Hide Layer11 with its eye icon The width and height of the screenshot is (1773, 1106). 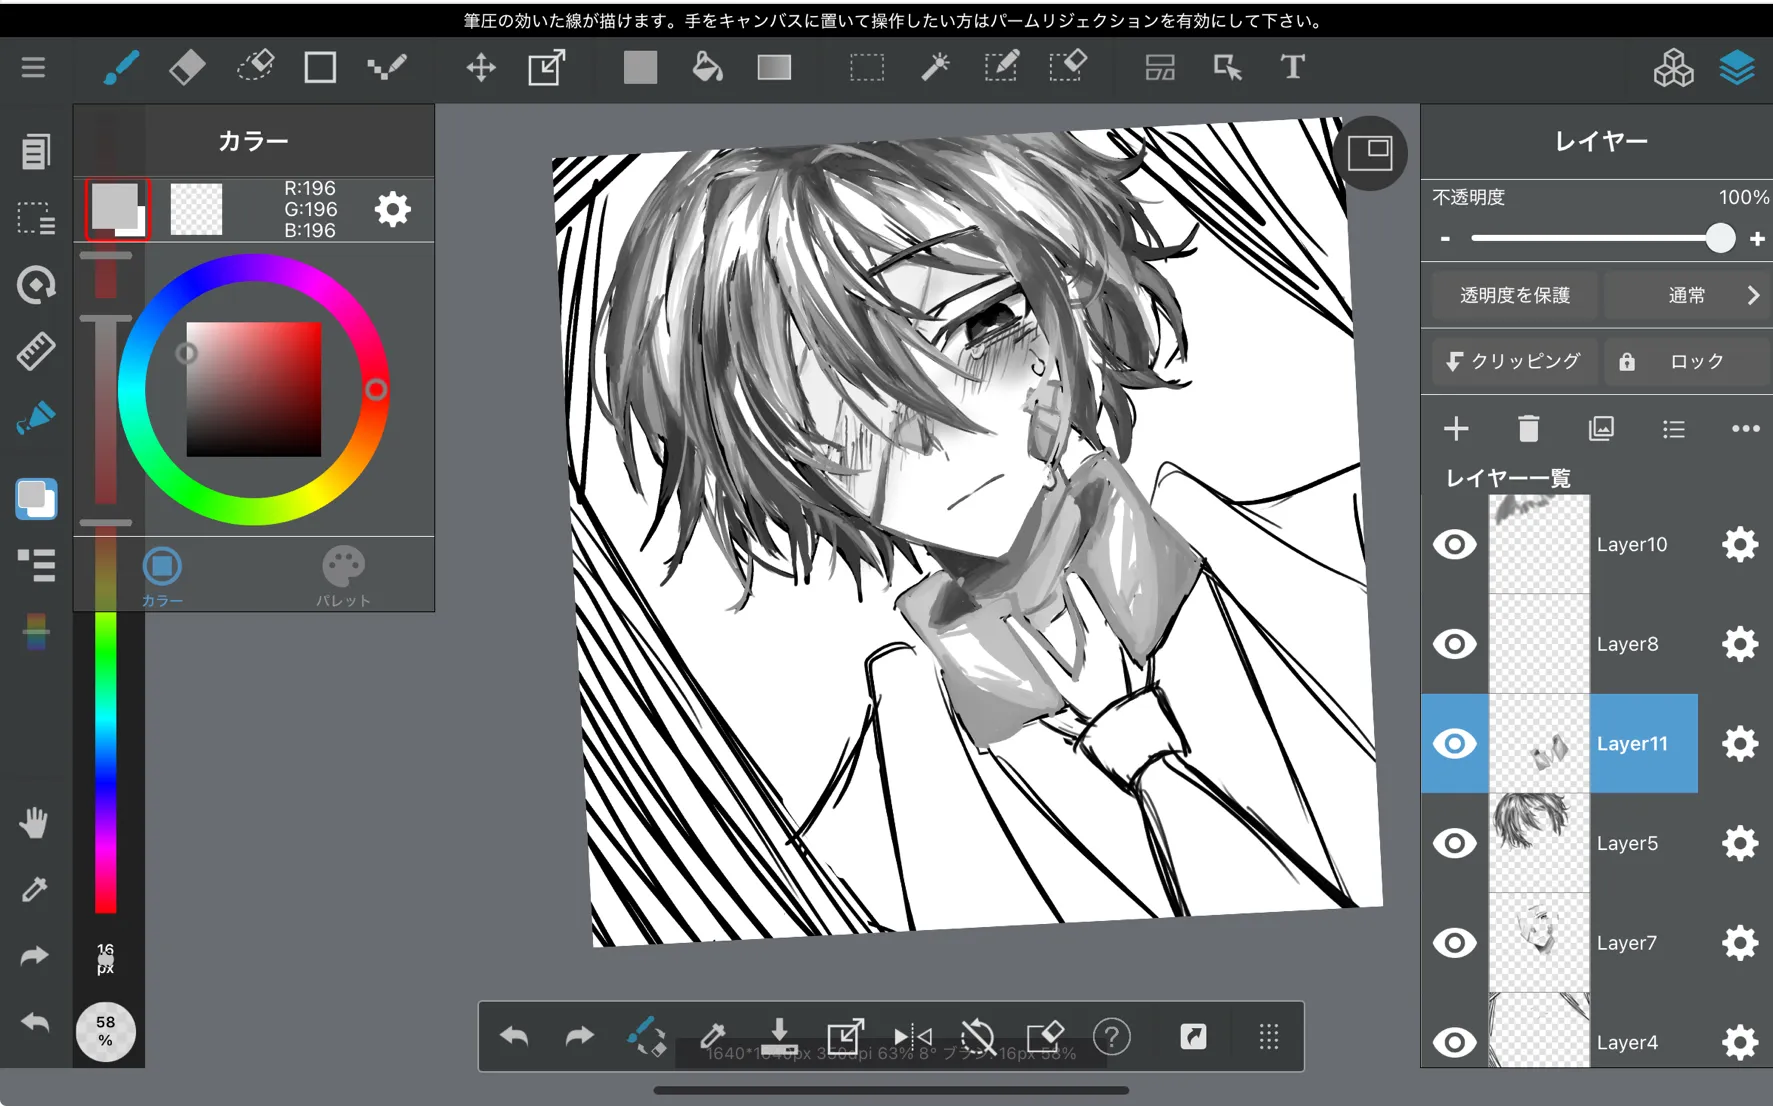pos(1455,743)
